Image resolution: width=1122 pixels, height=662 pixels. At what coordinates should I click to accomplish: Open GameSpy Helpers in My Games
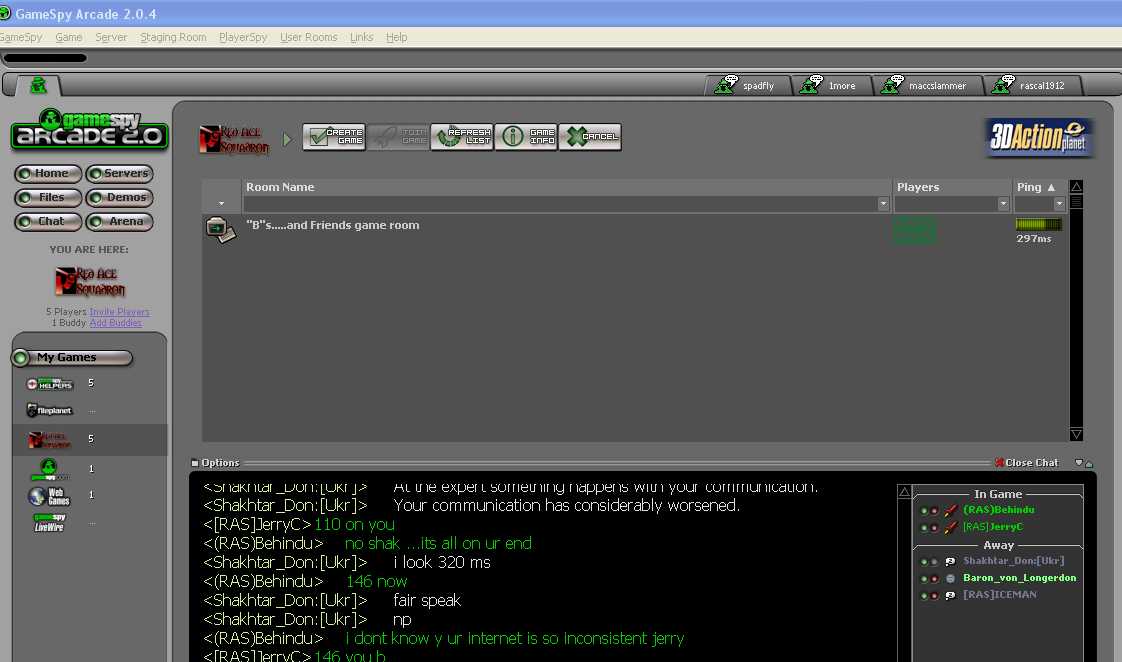point(49,384)
